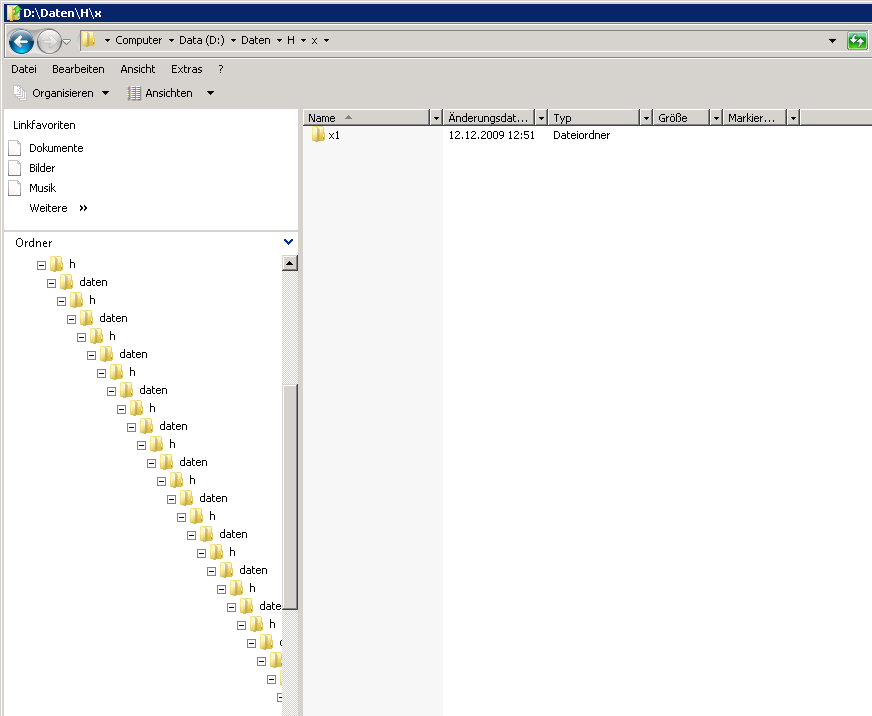Open the Ansichten views dropdown arrow
Screen dimensions: 872x716
click(x=210, y=93)
